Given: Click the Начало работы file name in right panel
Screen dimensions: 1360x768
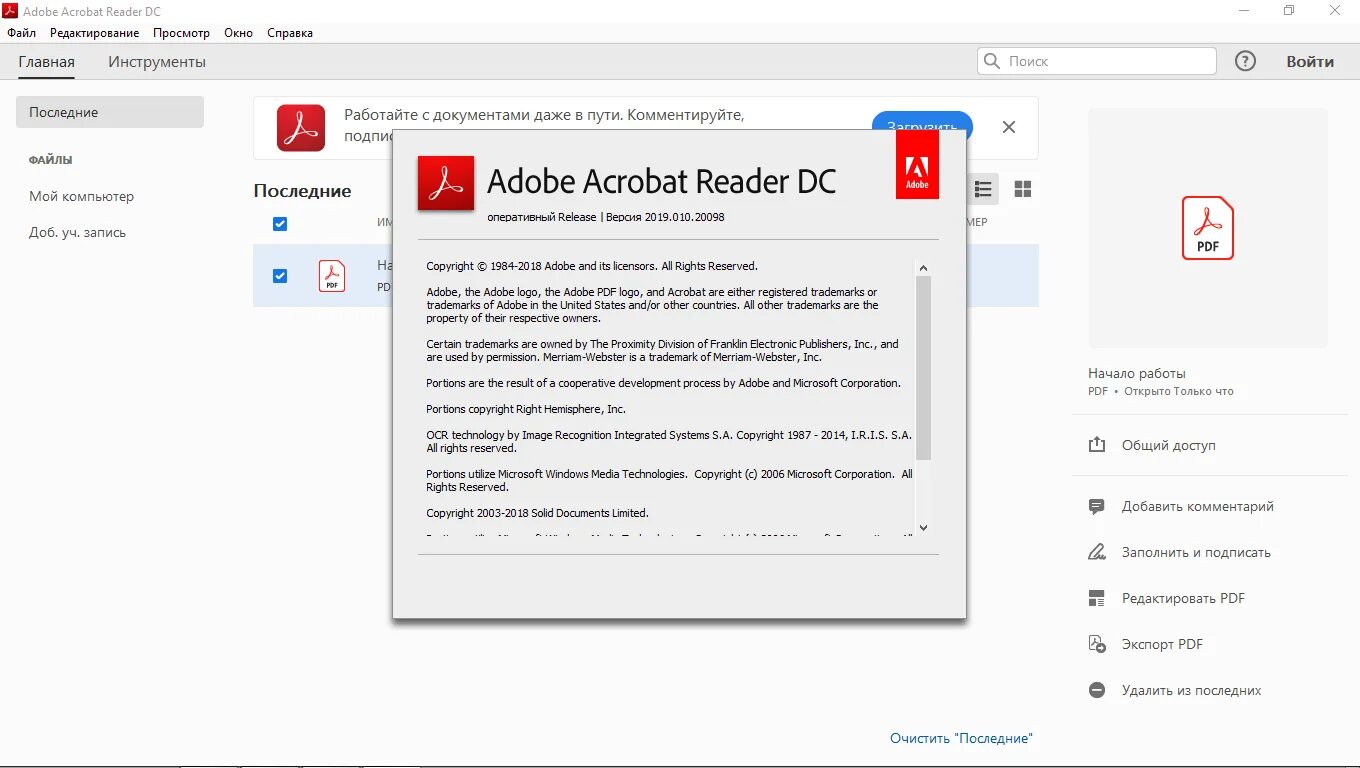Looking at the screenshot, I should point(1137,373).
